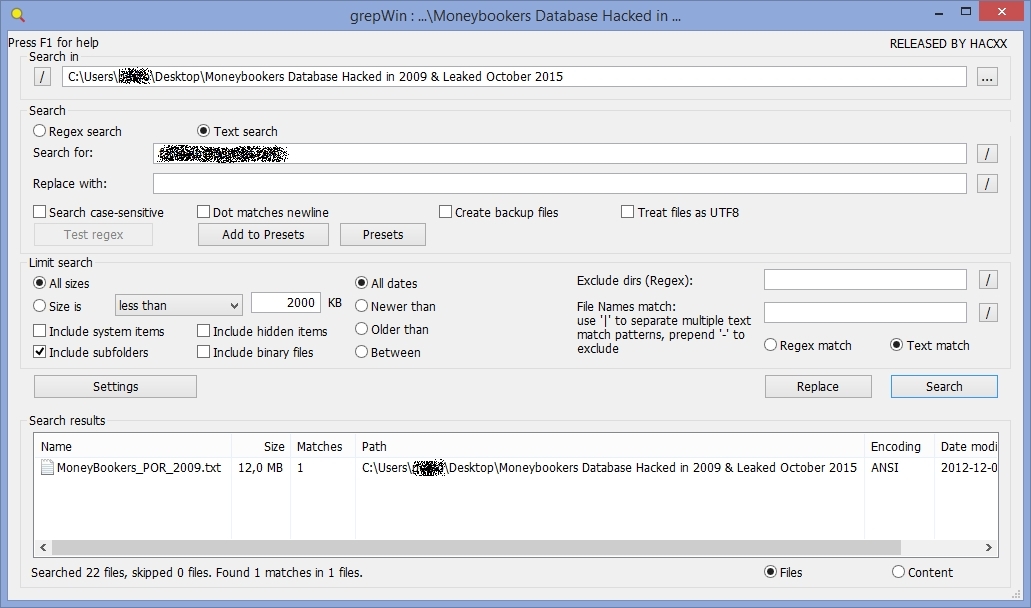Open folder browser with the ellipsis button
1031x608 pixels.
pos(987,77)
